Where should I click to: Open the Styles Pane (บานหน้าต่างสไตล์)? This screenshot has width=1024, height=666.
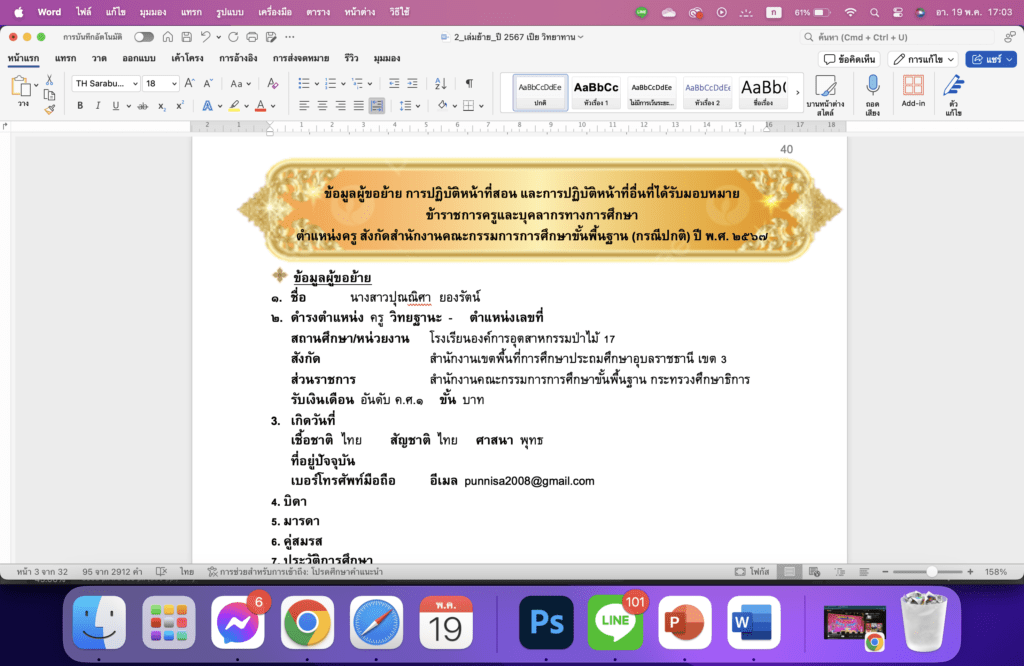825,95
